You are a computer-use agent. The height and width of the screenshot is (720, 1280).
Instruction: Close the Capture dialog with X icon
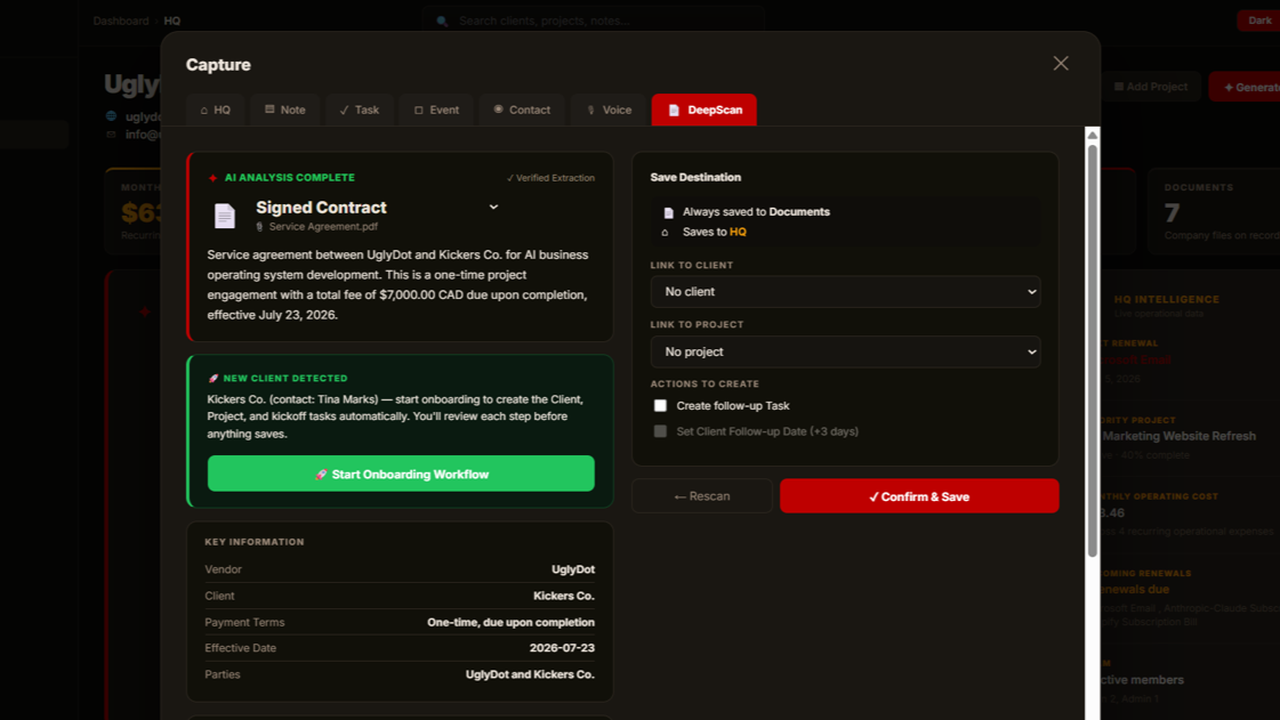coord(1061,64)
